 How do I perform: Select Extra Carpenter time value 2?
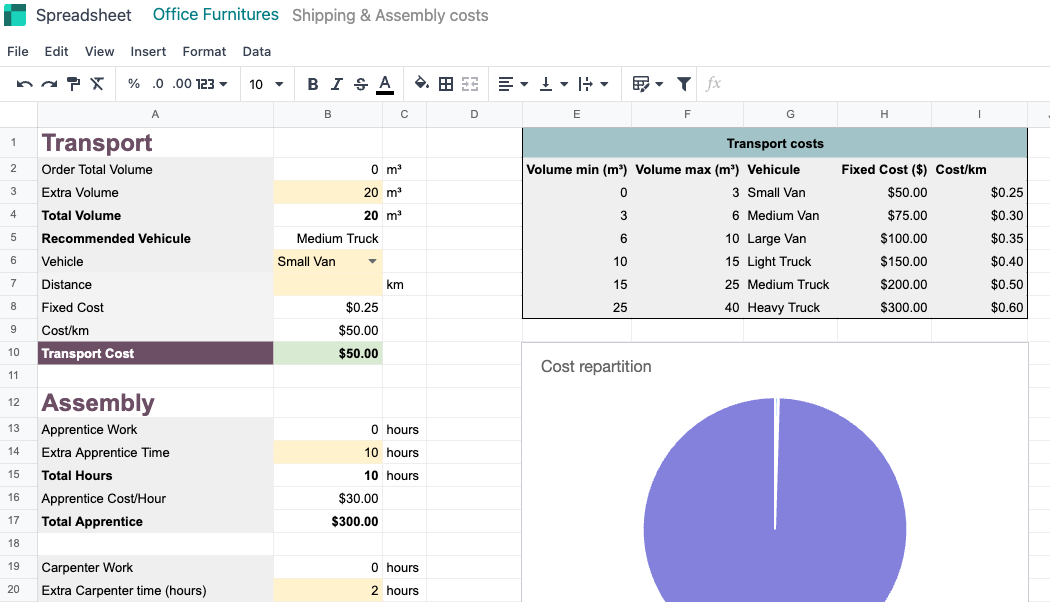click(x=328, y=591)
